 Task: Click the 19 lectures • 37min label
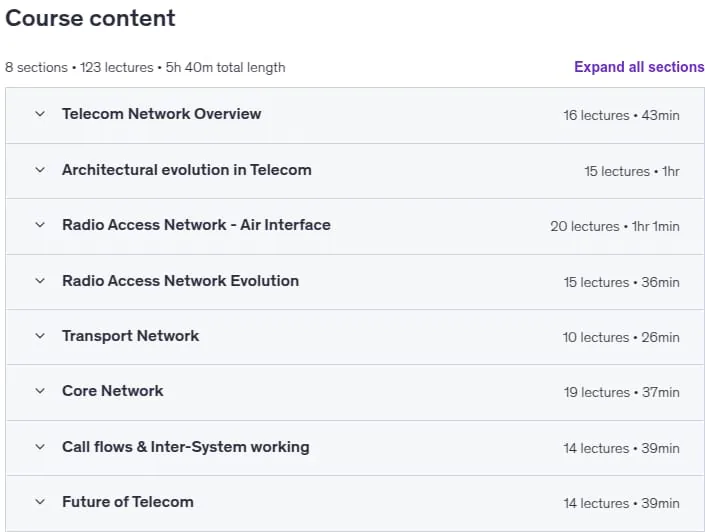621,393
